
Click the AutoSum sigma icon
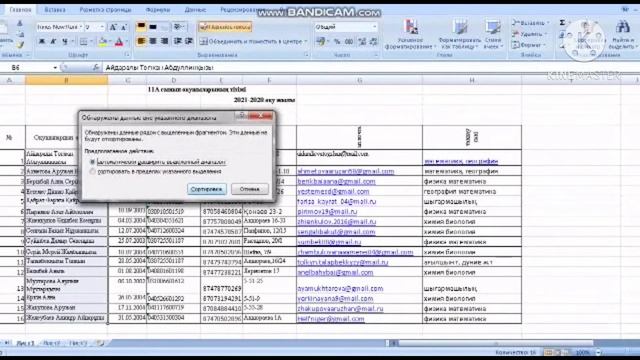[x=562, y=23]
